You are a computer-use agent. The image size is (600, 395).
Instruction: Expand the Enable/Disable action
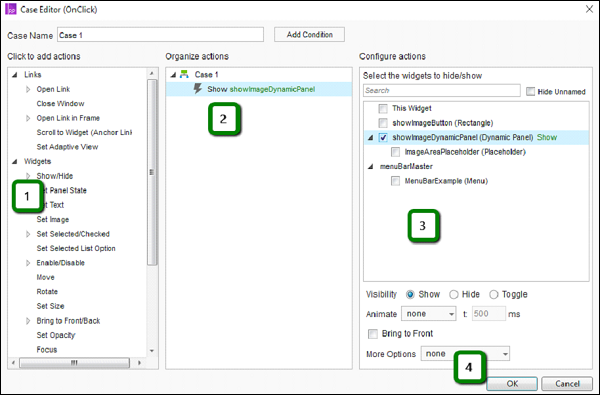click(28, 263)
